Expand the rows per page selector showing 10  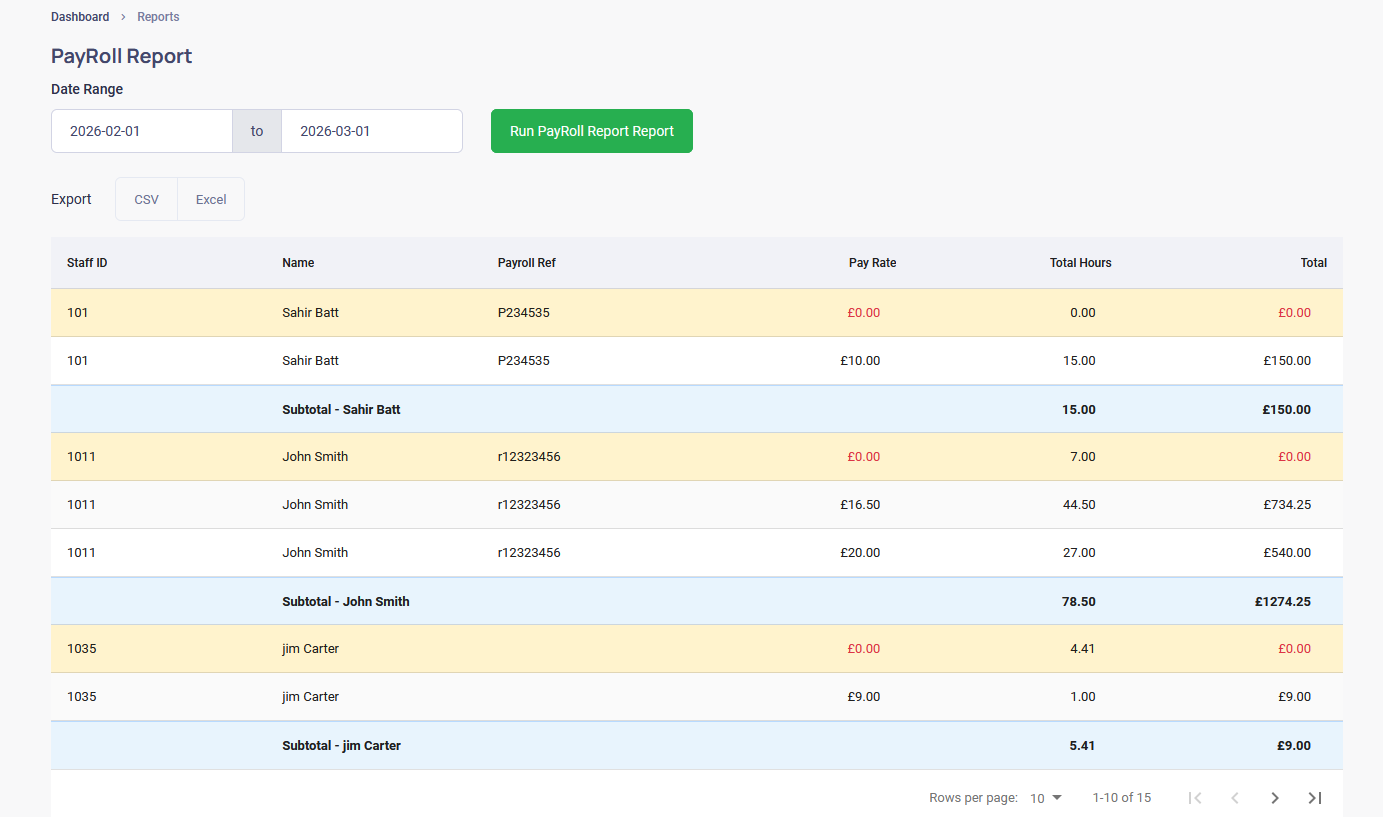[x=1045, y=798]
